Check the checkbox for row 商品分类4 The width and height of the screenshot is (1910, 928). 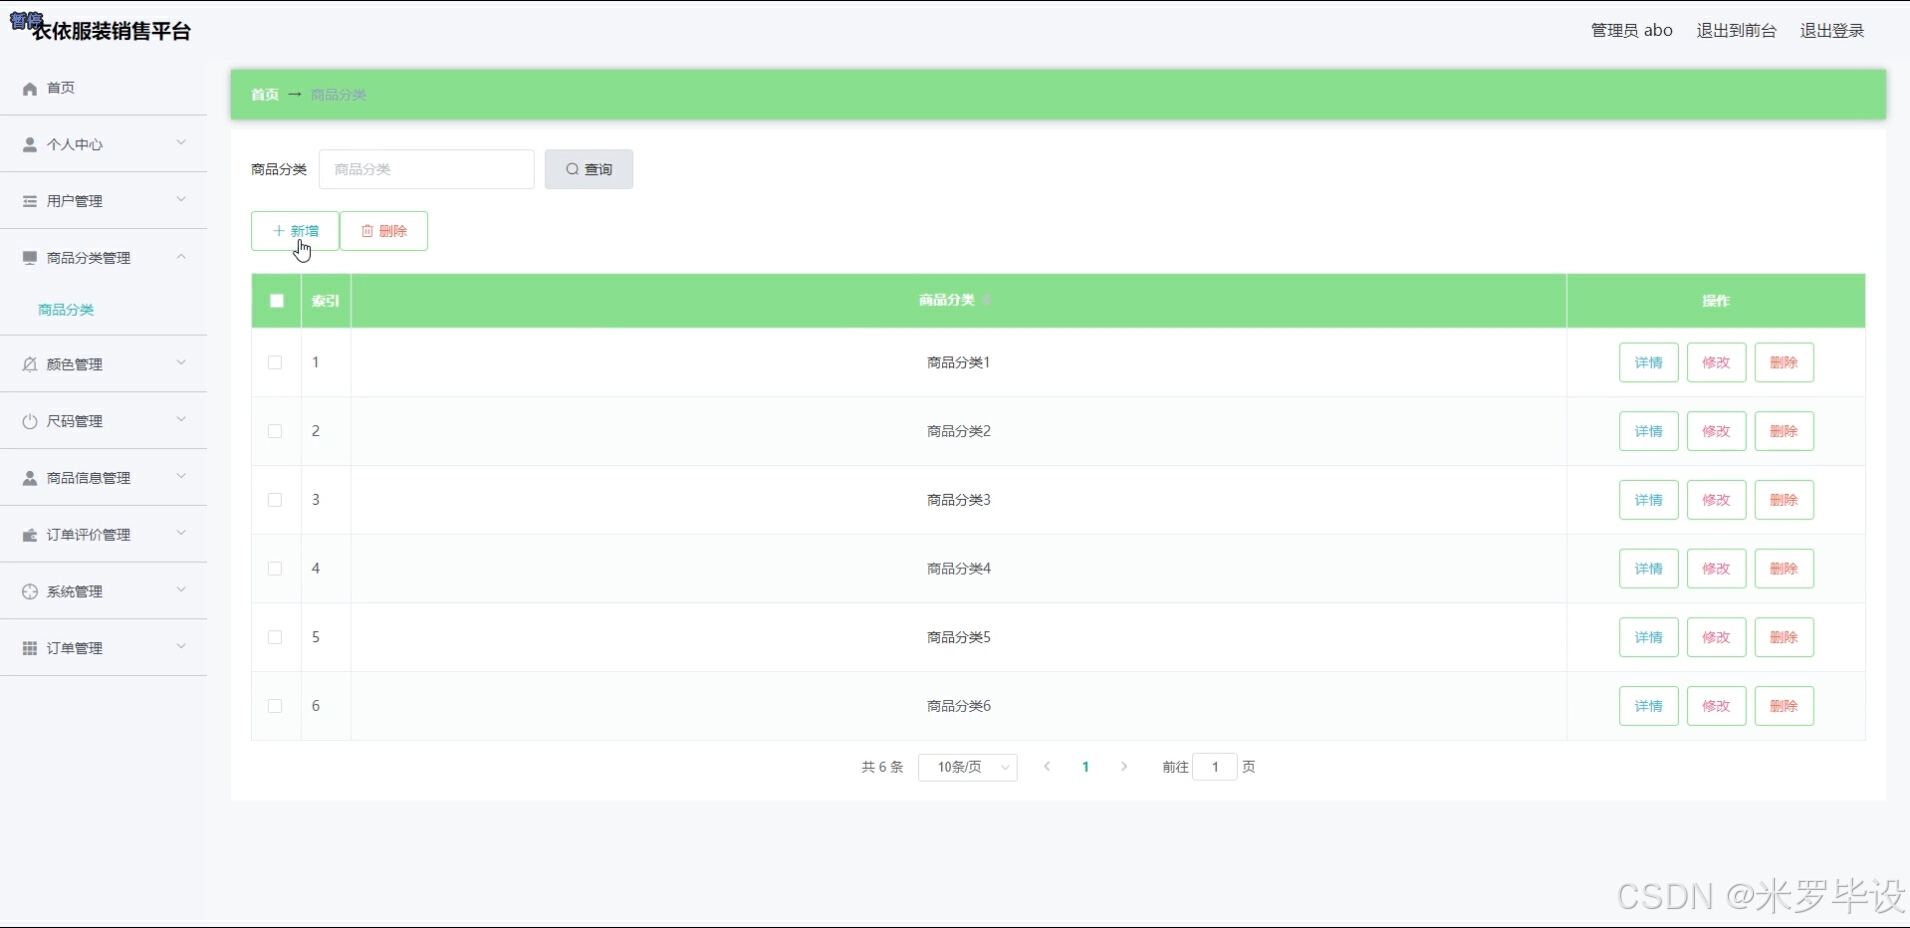pos(275,569)
